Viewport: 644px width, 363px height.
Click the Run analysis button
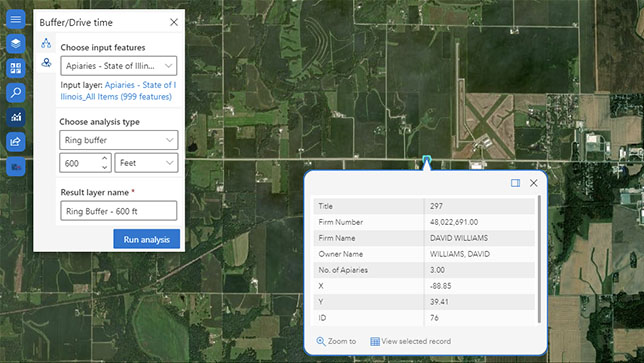point(147,239)
